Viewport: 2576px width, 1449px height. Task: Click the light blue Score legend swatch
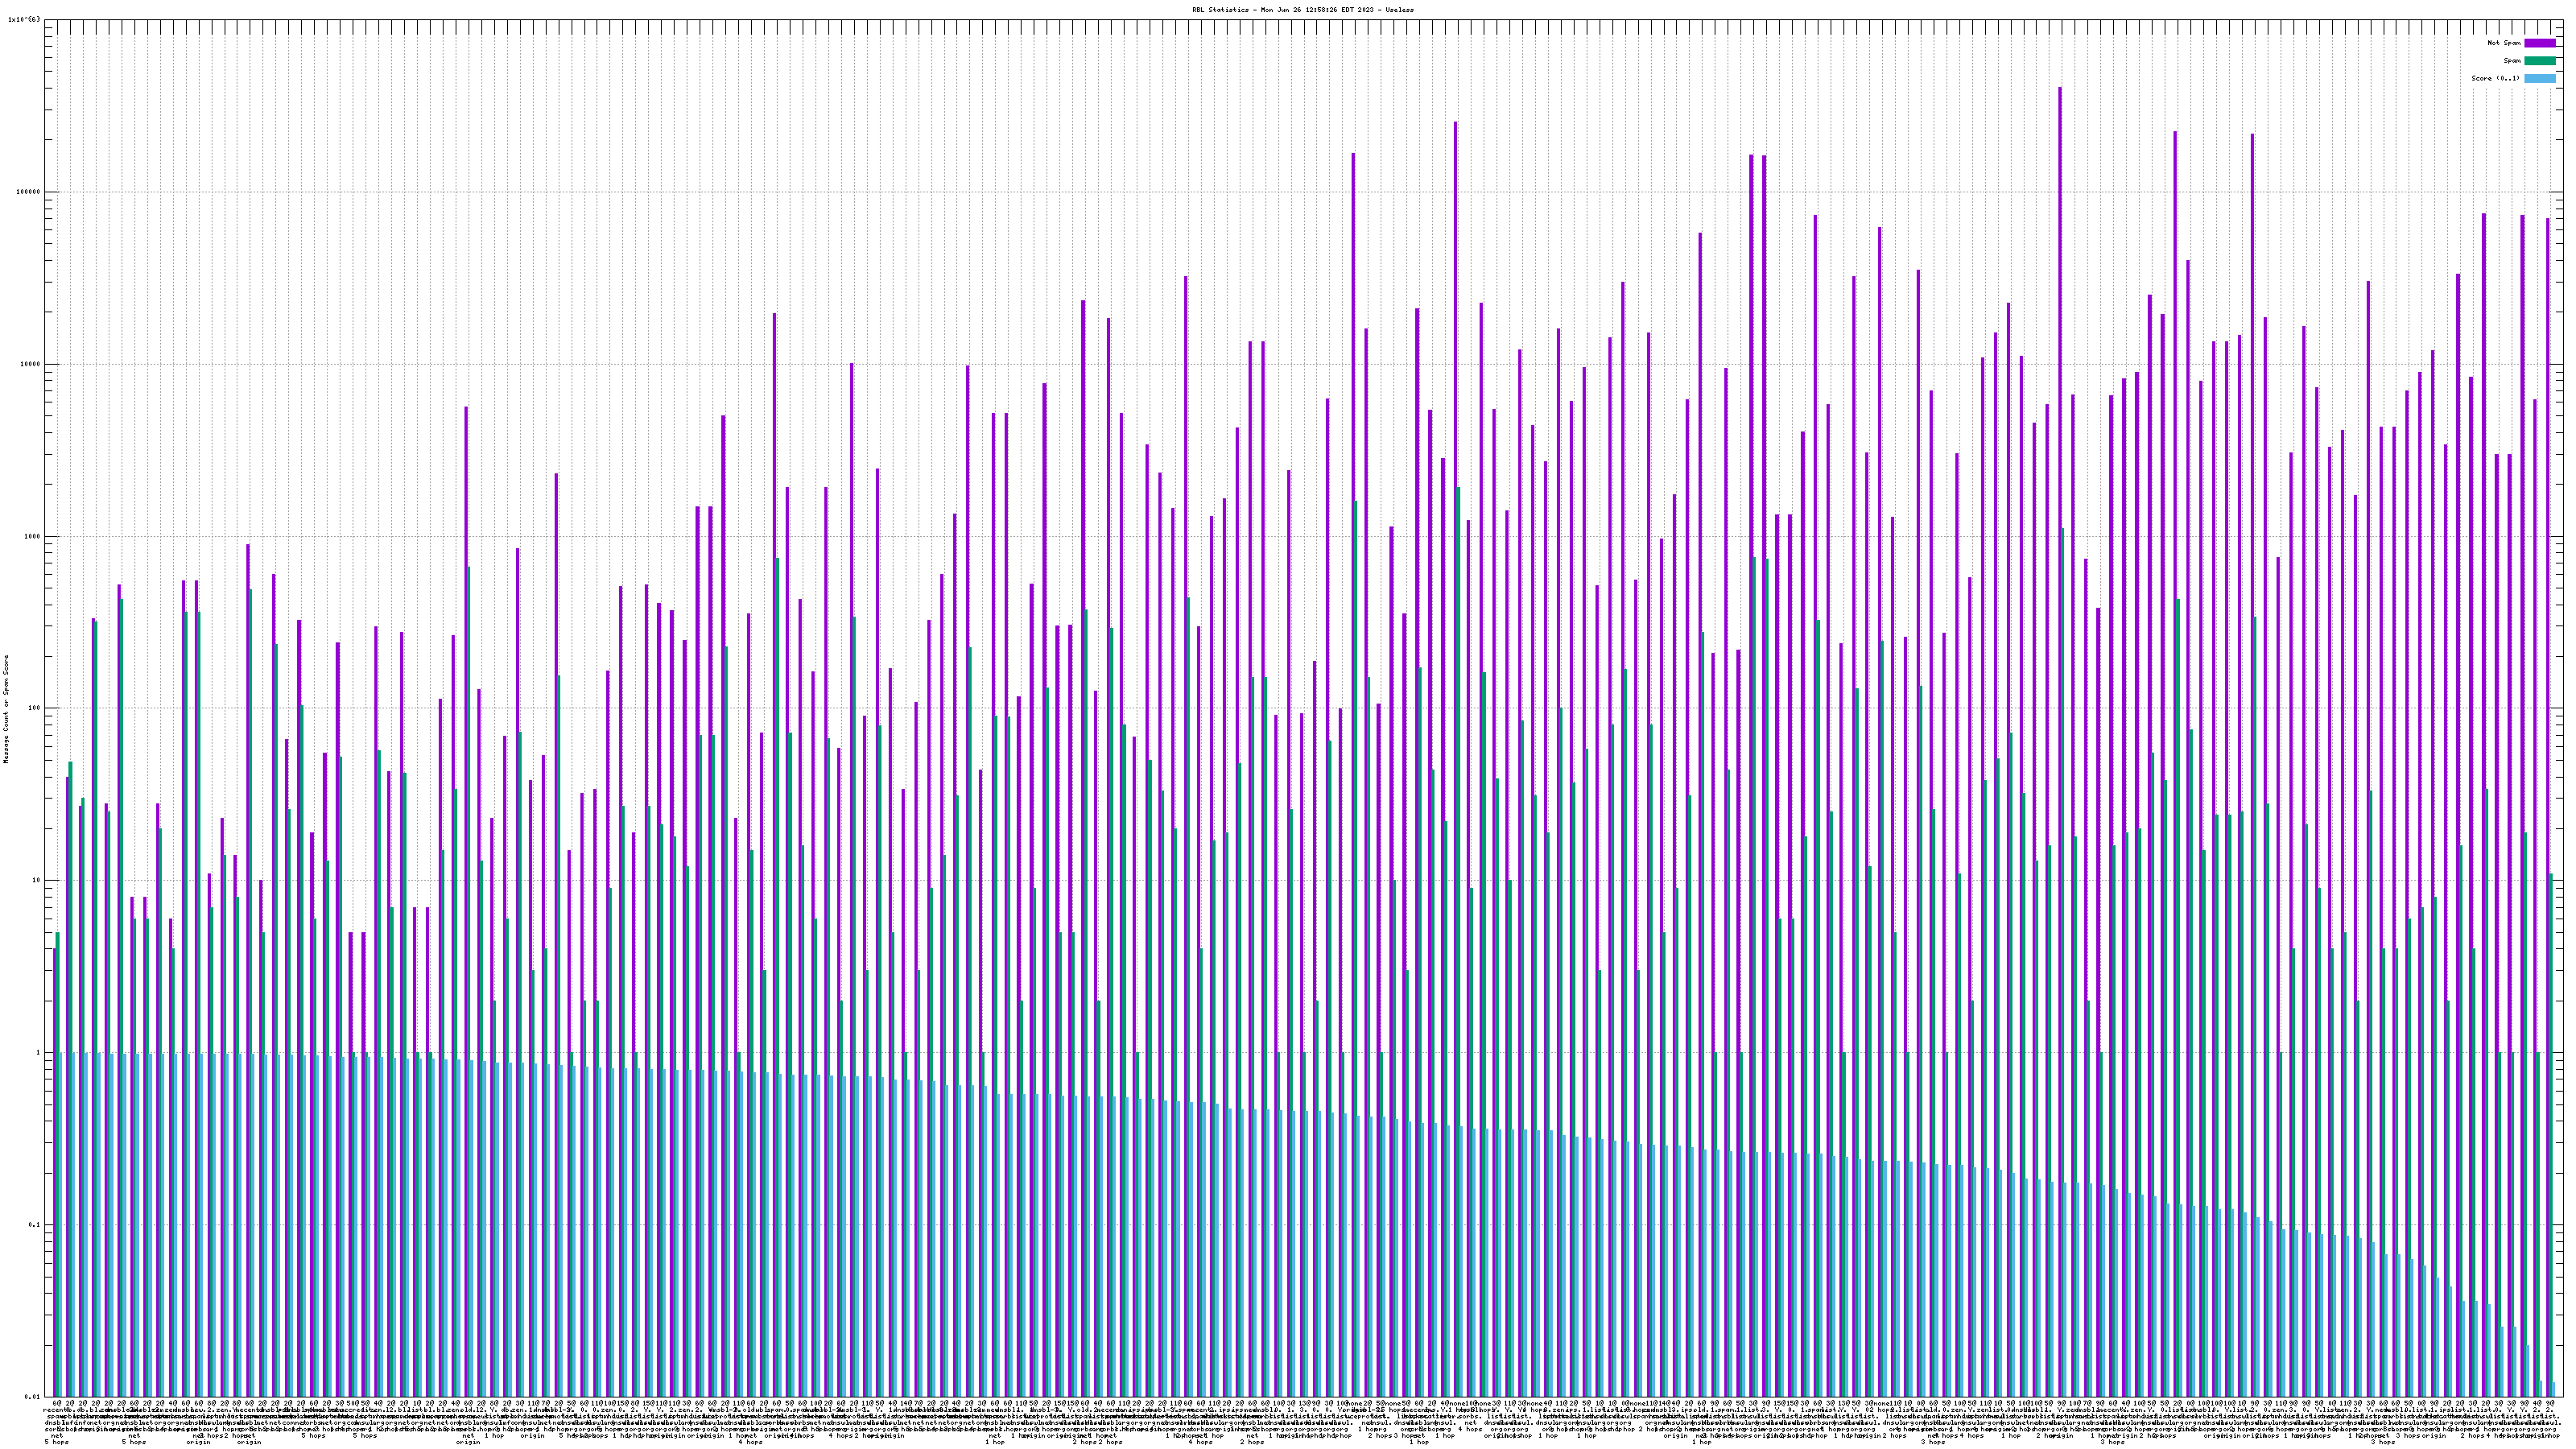click(x=2539, y=78)
